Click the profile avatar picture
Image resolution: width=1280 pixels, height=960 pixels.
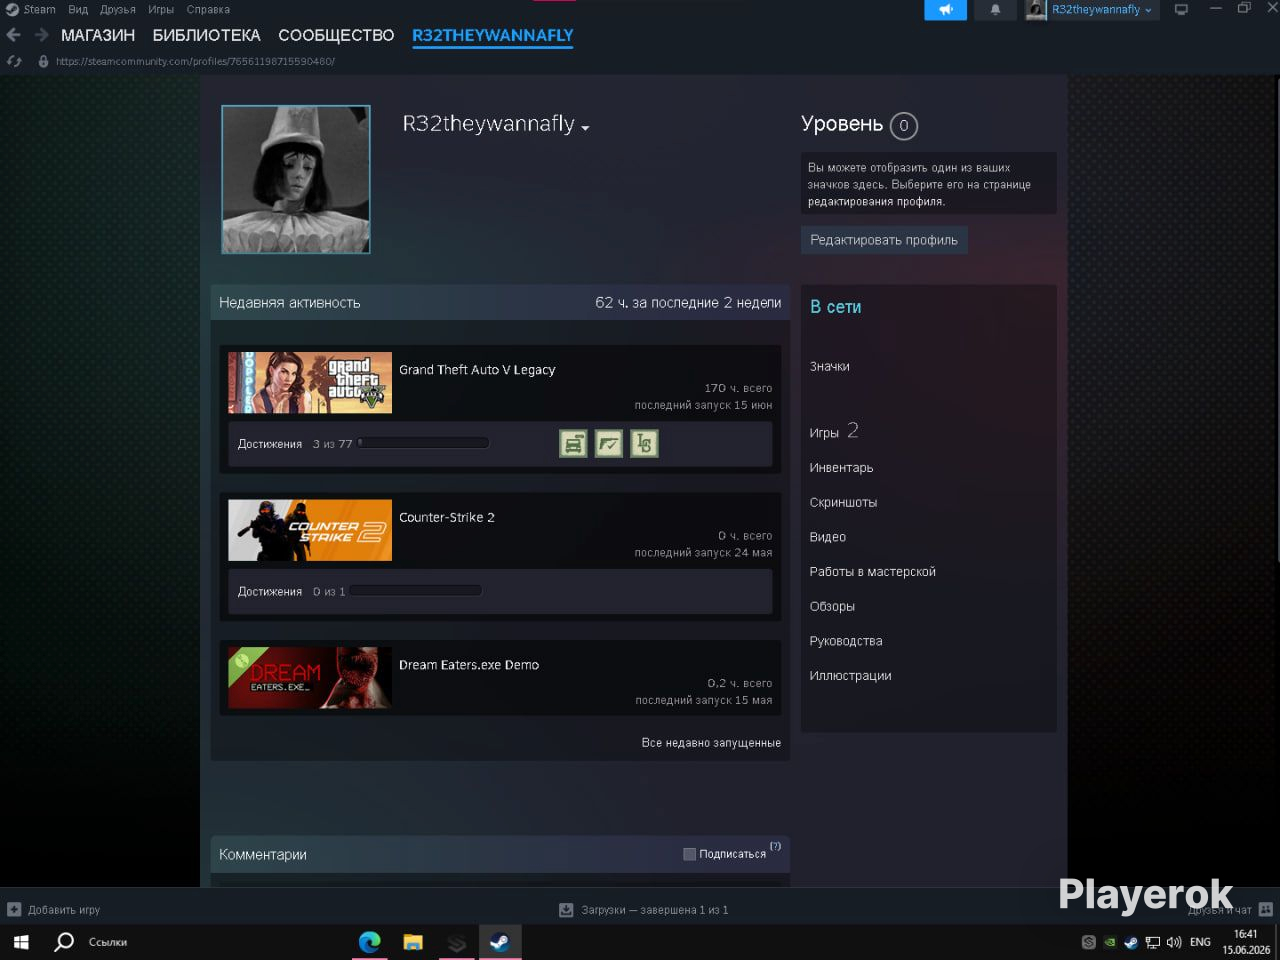296,179
